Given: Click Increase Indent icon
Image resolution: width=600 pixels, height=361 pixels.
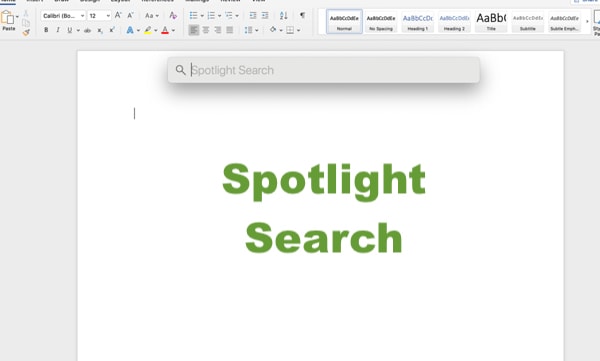Looking at the screenshot, I should (265, 15).
